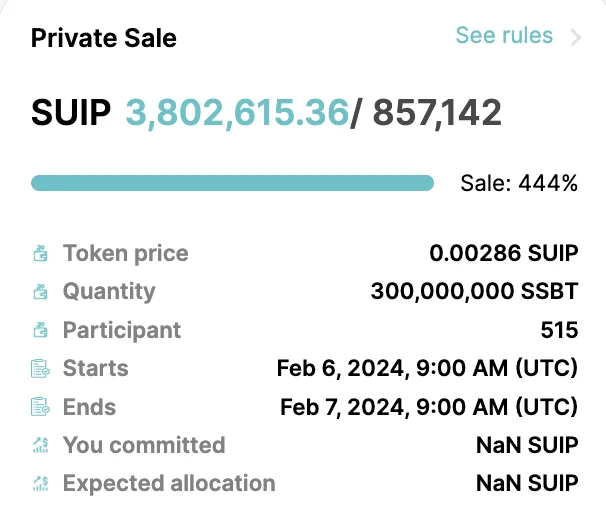
Task: Click the chart icon beside Expected allocation
Action: 41,483
